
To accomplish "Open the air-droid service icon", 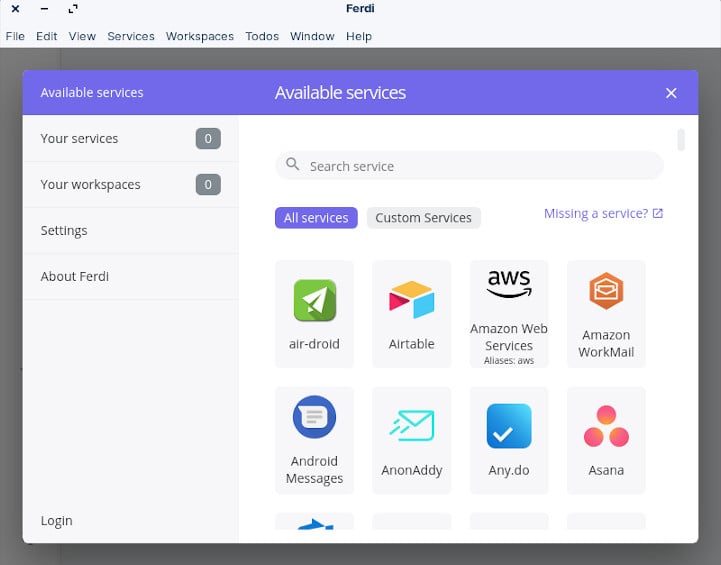I will pos(315,300).
